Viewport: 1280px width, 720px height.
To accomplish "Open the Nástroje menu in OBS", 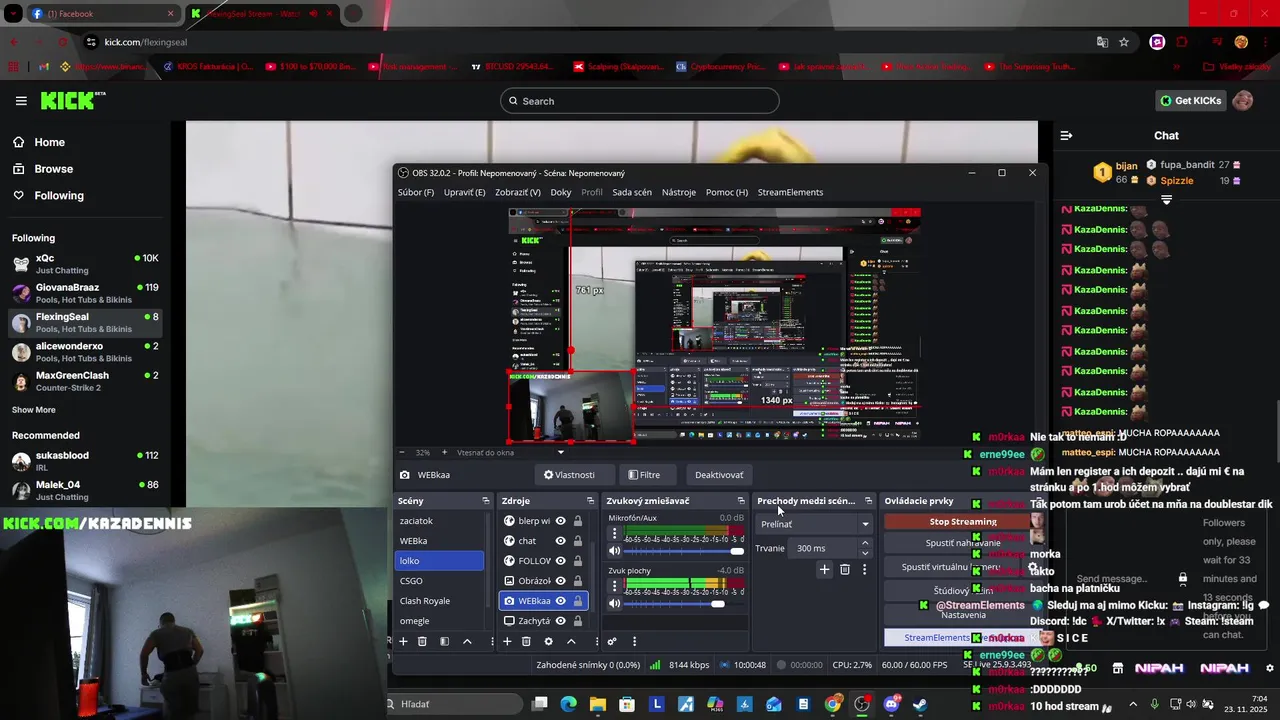I will [679, 192].
